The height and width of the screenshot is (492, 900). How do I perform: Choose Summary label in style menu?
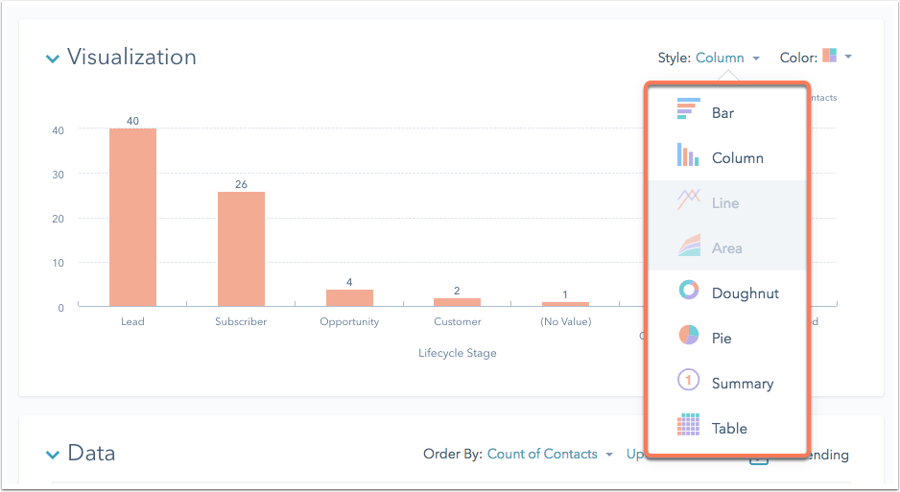[742, 383]
